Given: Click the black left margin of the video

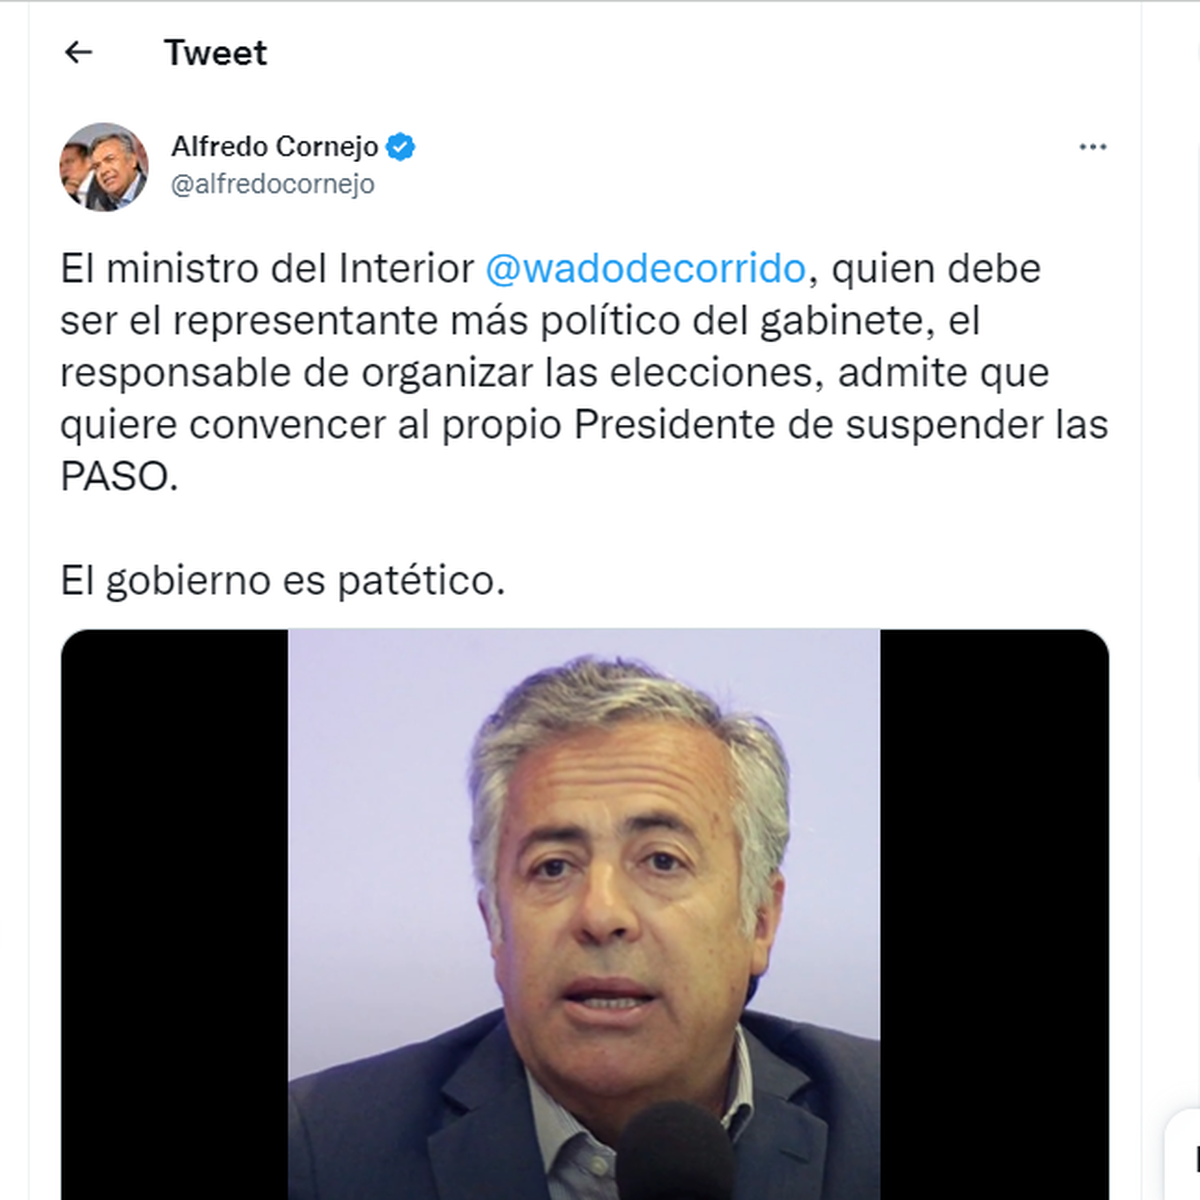Looking at the screenshot, I should [175, 914].
